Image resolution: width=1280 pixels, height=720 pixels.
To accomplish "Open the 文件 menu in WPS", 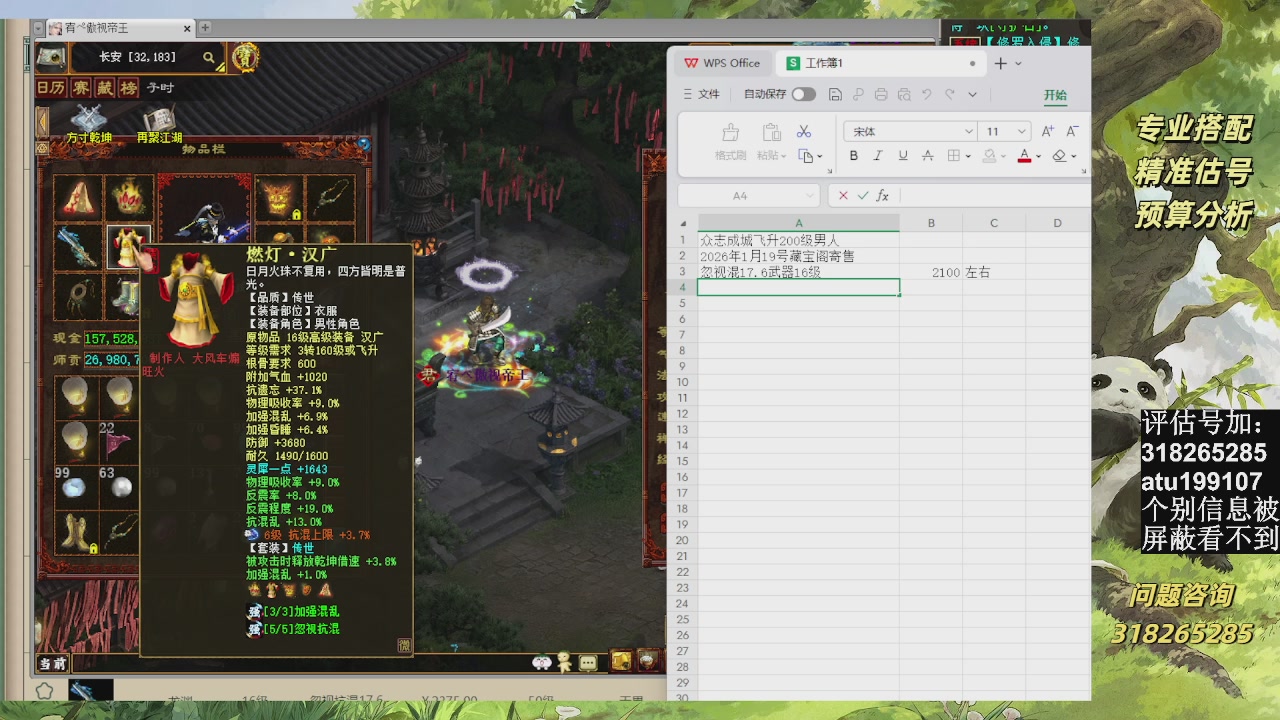I will tap(701, 94).
